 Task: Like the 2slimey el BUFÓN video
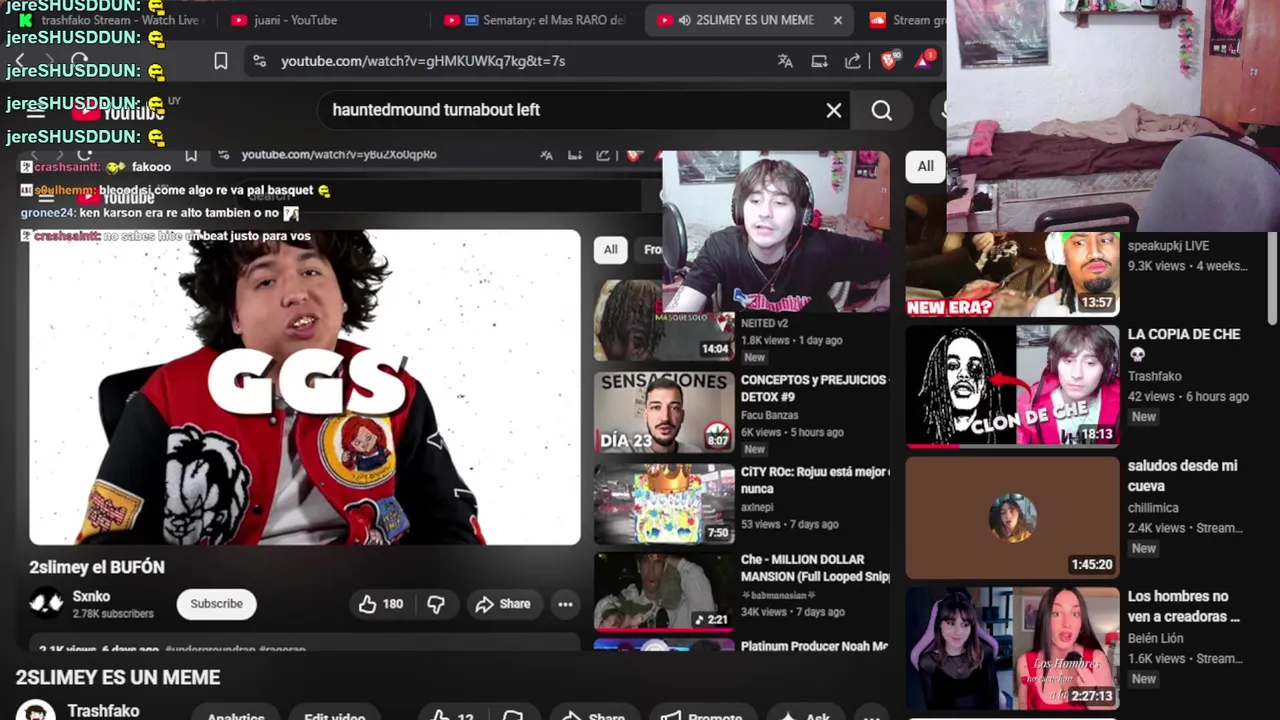381,604
